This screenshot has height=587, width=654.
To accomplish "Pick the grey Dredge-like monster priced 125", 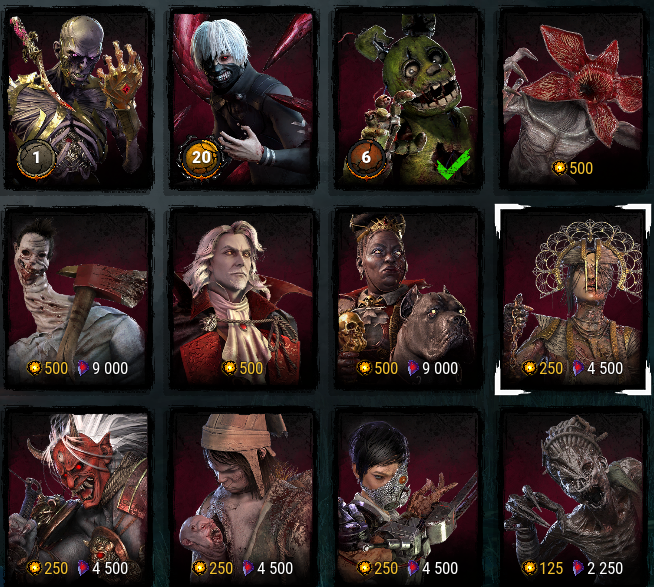I will pyautogui.click(x=573, y=498).
